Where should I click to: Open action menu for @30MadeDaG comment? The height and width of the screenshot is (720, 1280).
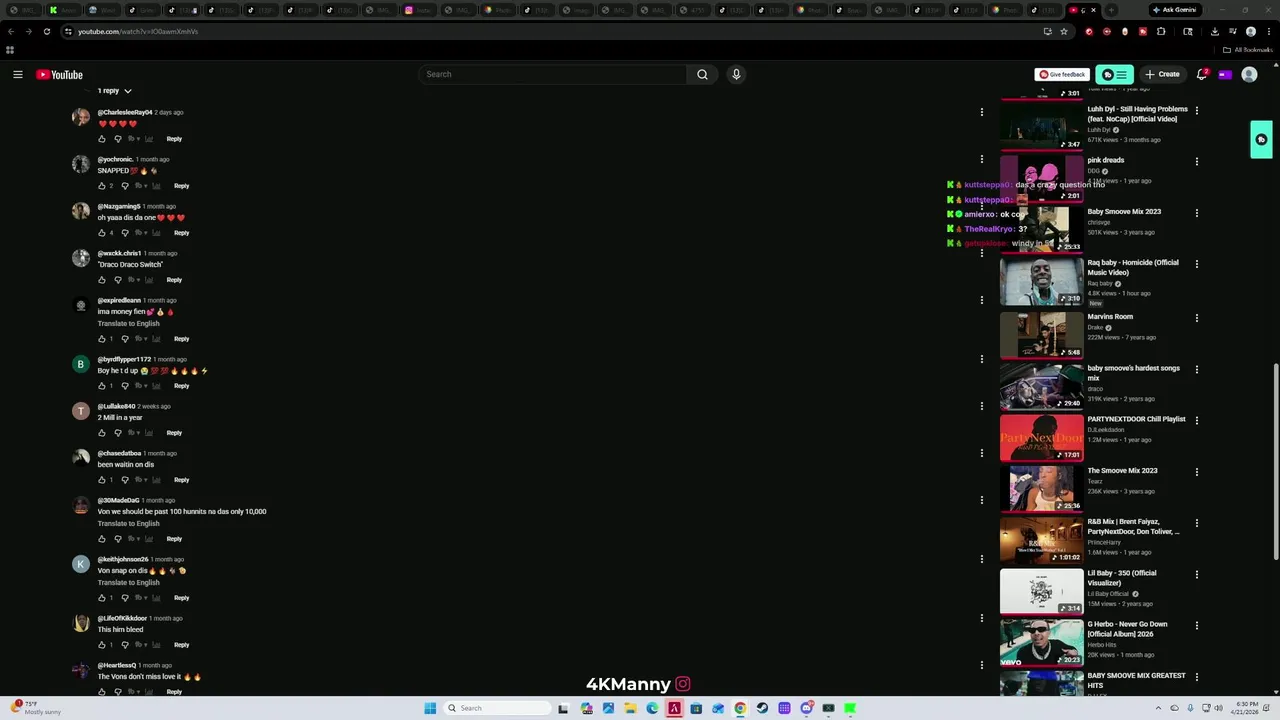(x=982, y=500)
